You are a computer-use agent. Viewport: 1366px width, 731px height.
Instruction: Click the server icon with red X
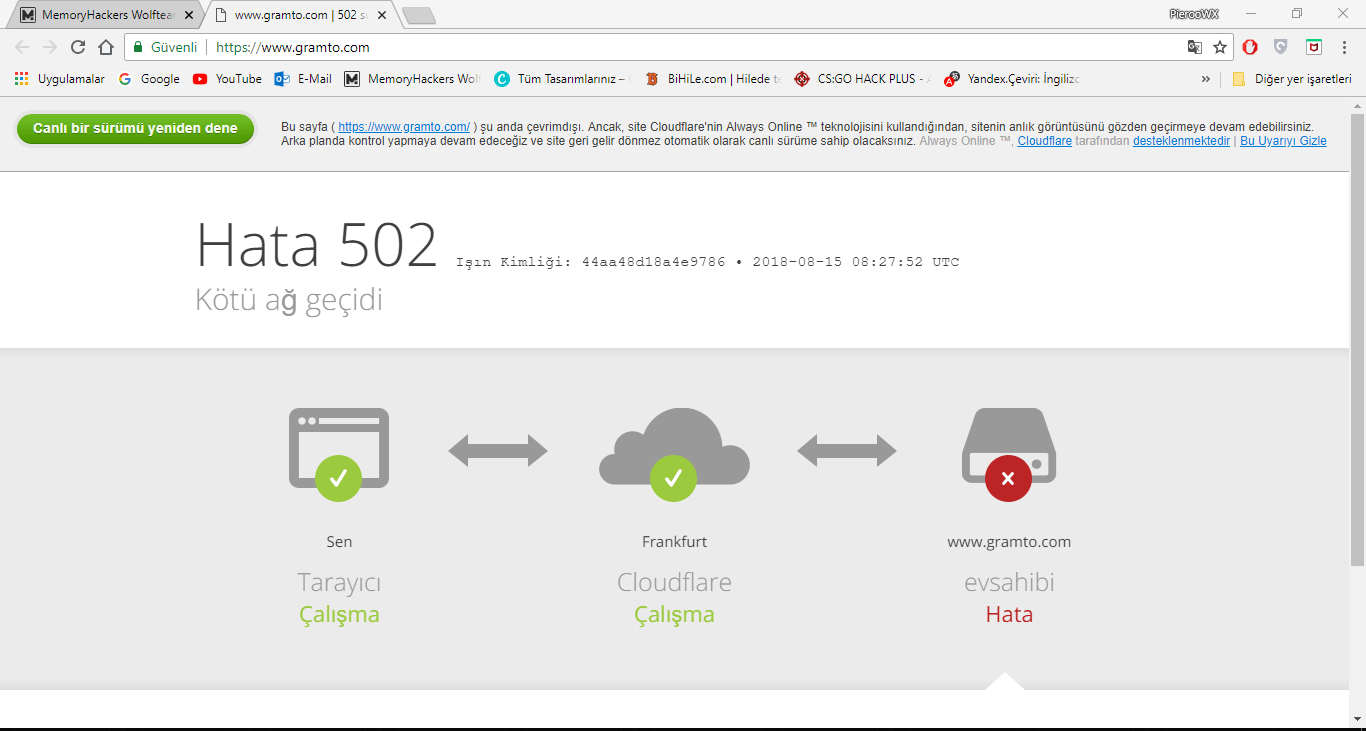click(1009, 454)
